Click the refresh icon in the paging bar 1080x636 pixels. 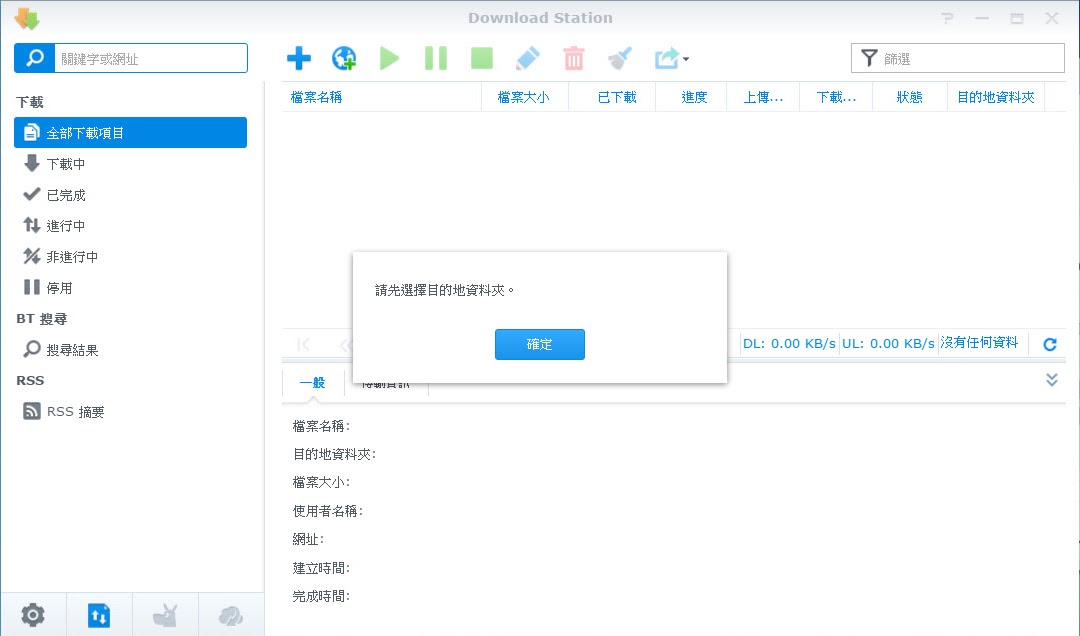pos(1050,344)
